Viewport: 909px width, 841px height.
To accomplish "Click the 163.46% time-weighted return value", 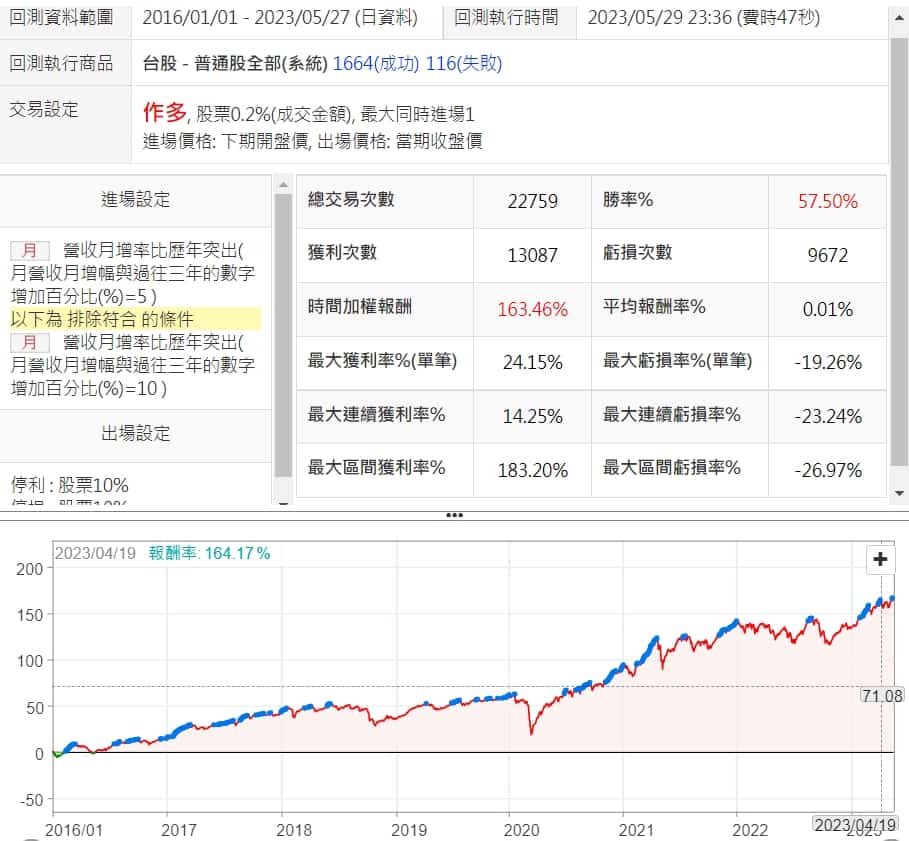I will (x=532, y=309).
